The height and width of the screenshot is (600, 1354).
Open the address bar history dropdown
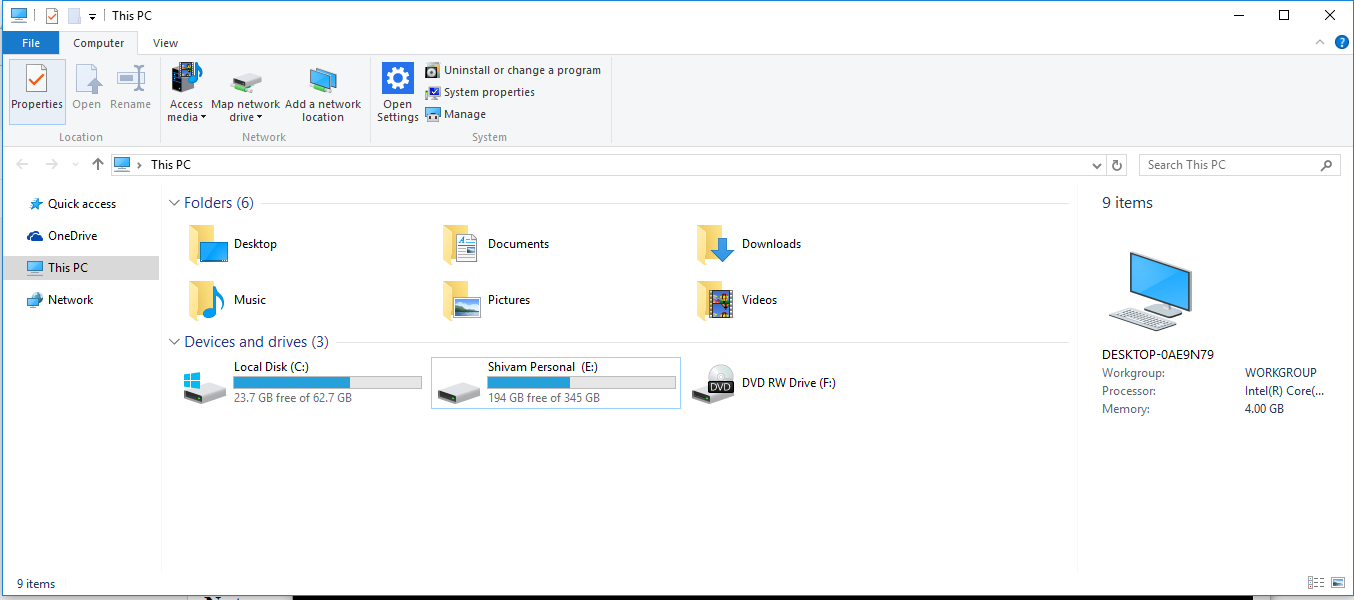point(1096,164)
